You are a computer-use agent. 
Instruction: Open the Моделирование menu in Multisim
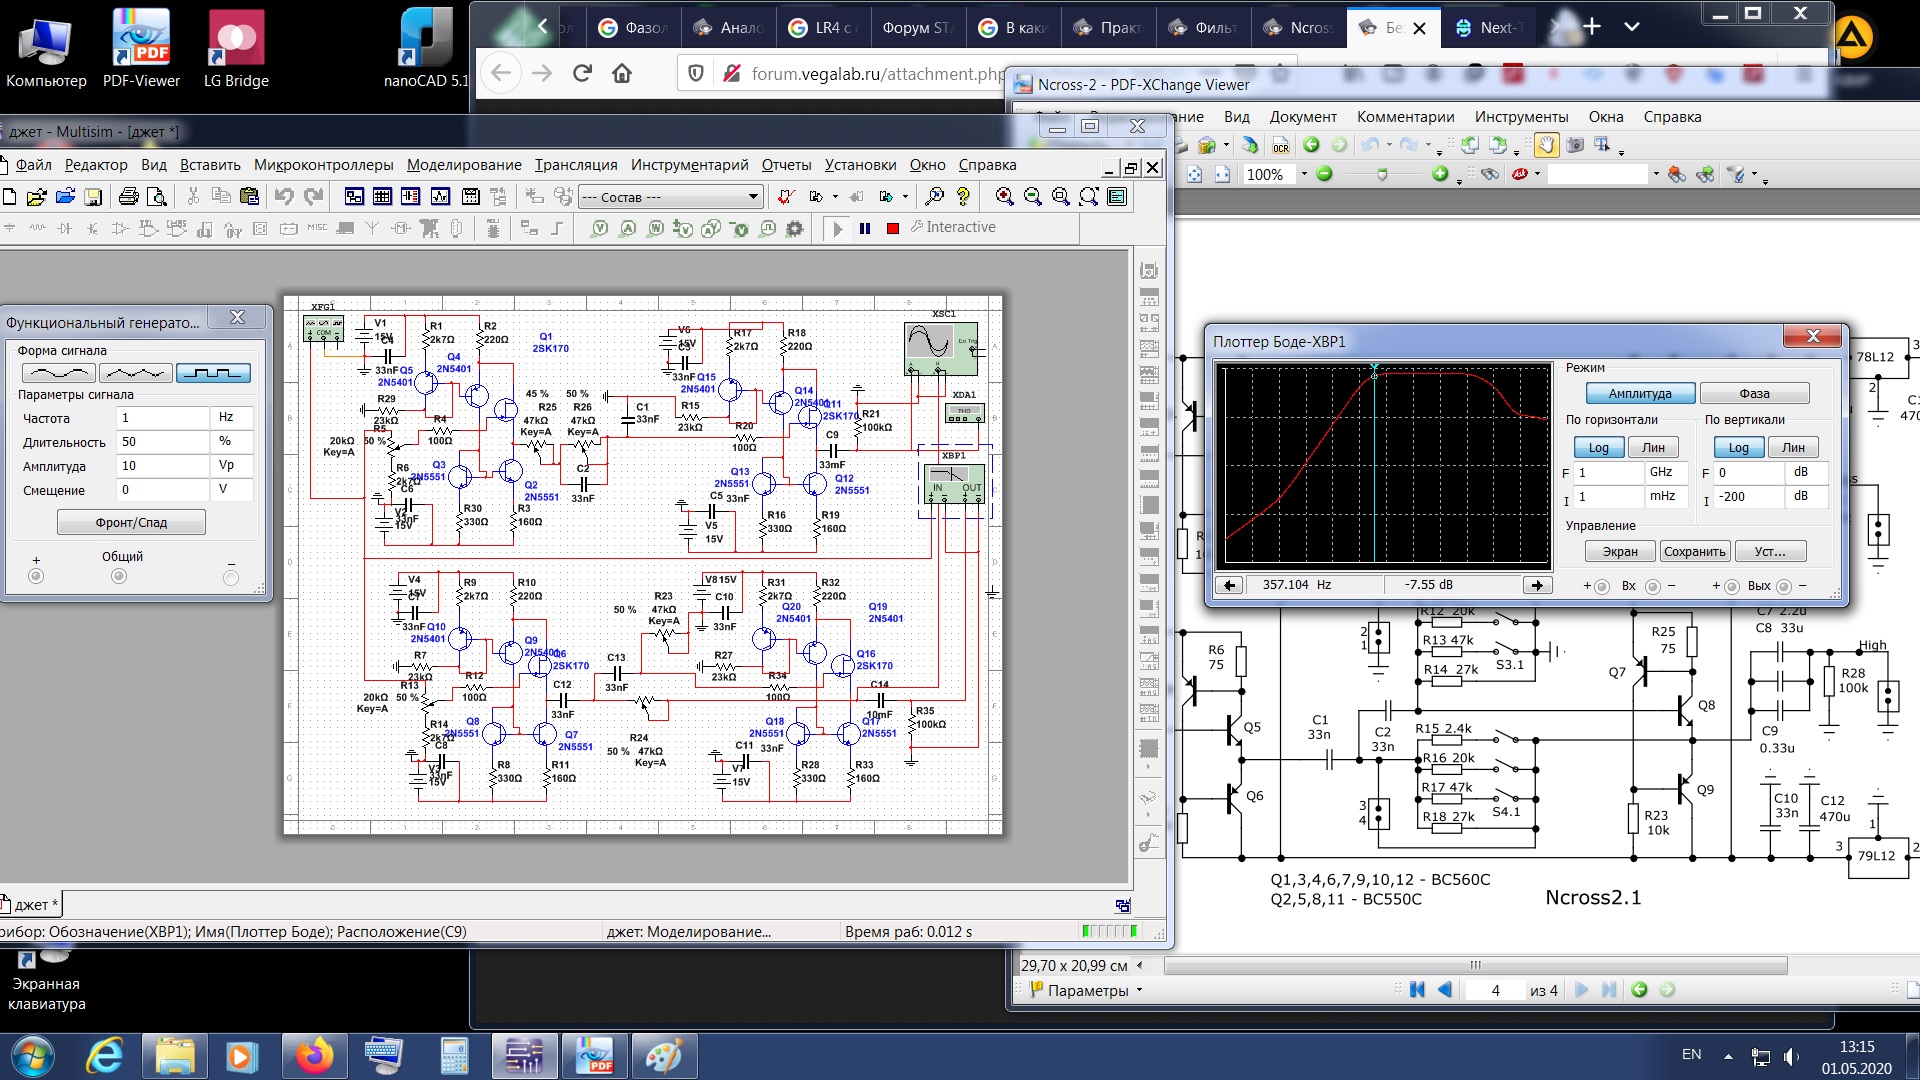(x=464, y=165)
